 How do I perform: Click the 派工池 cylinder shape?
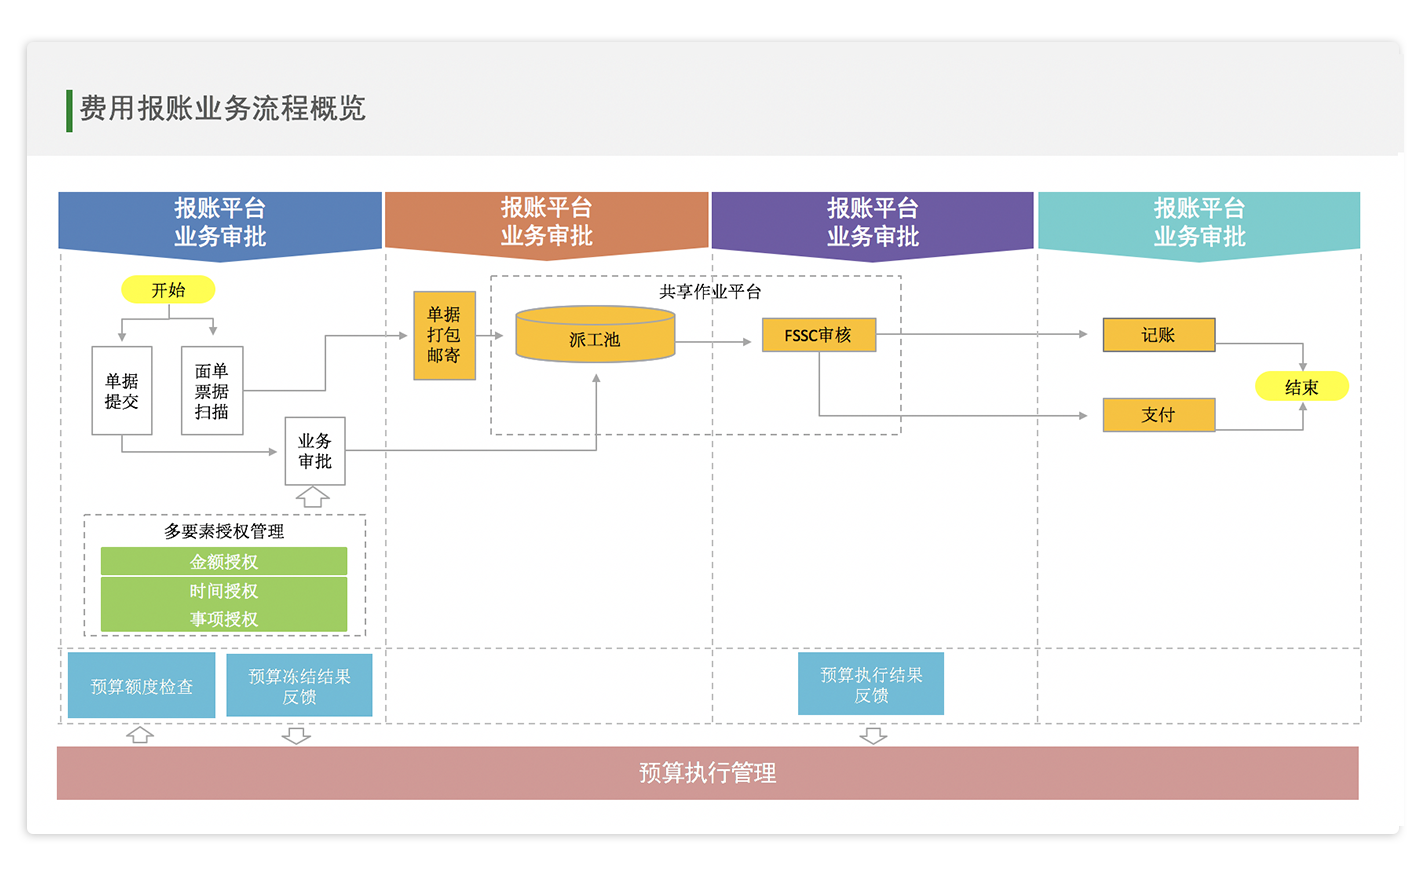[x=595, y=334]
